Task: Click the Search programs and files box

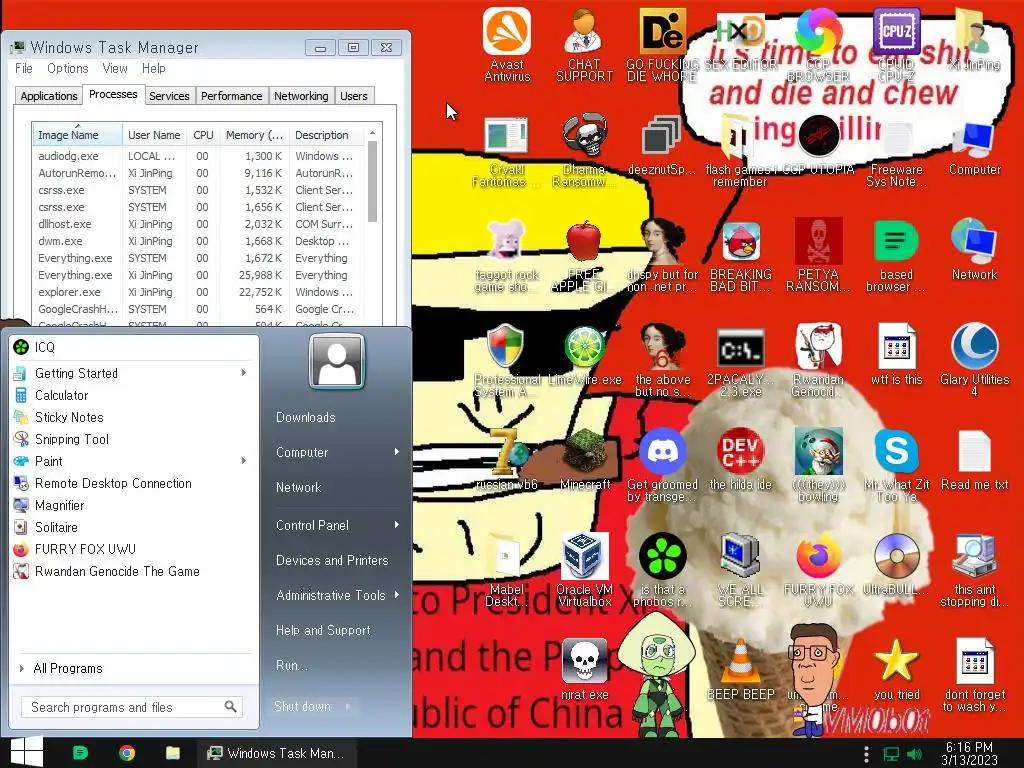Action: point(132,707)
